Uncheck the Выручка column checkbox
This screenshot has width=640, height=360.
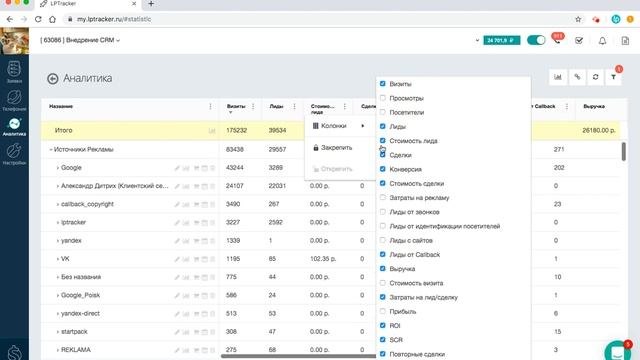pos(382,269)
